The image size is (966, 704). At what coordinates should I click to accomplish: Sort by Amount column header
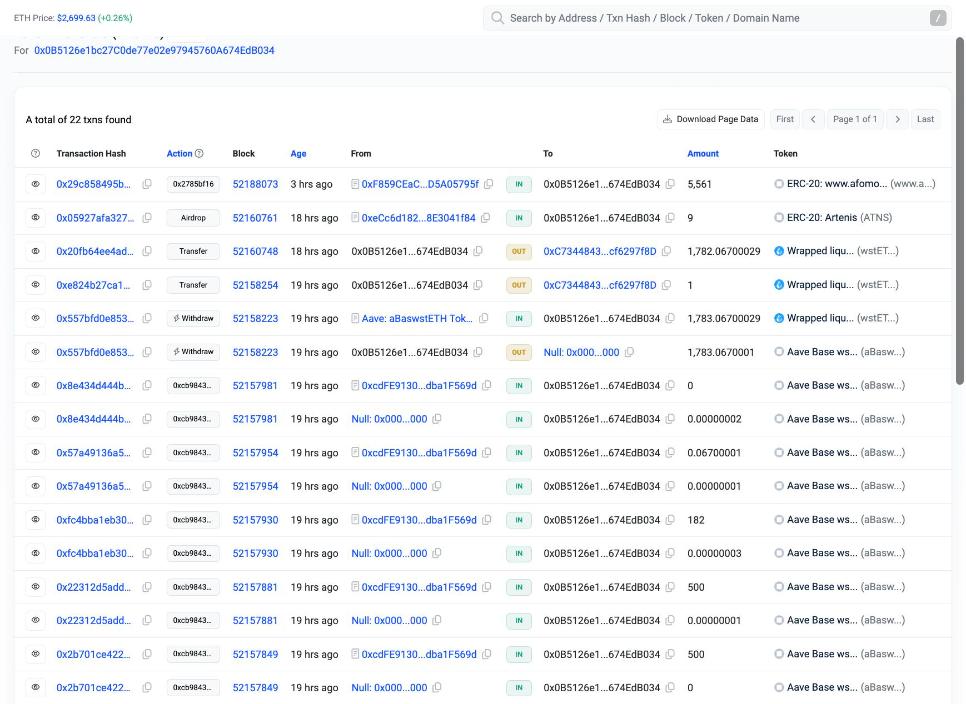[x=703, y=153]
